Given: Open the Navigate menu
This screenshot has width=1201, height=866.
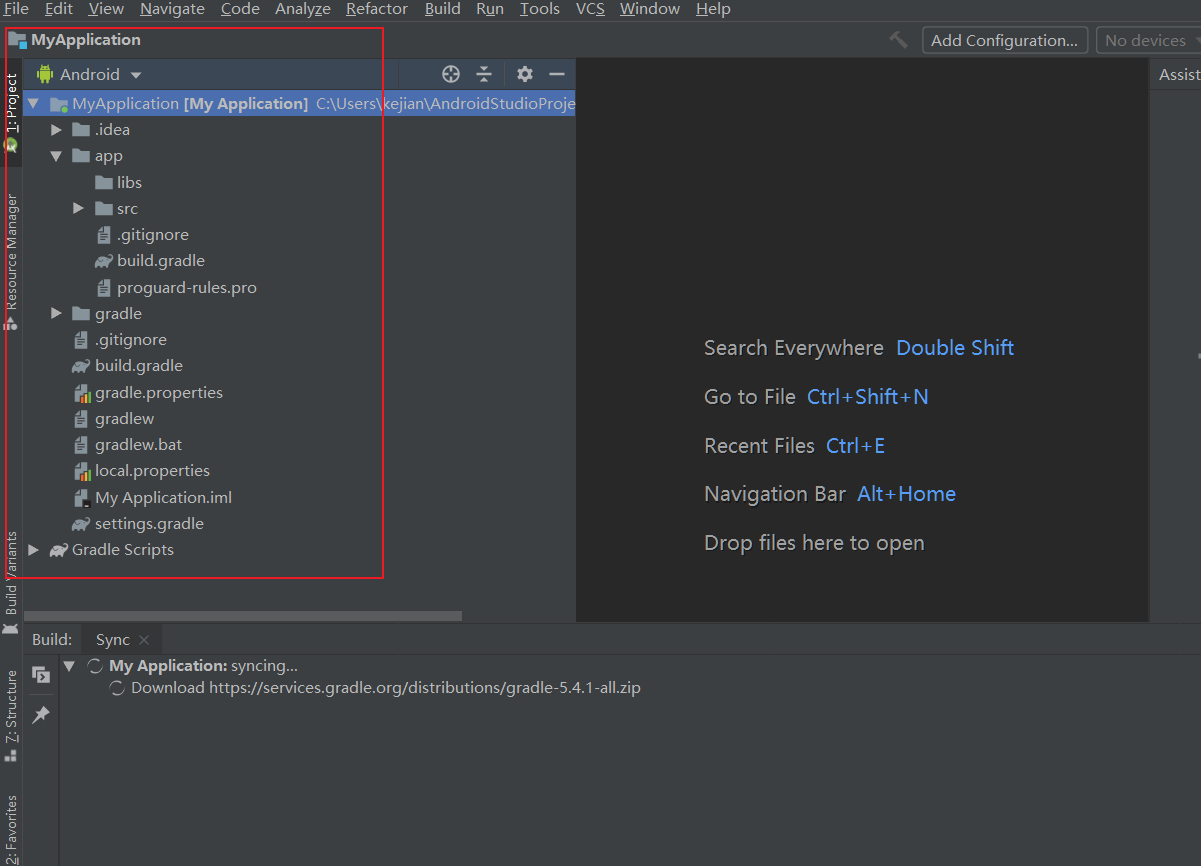Looking at the screenshot, I should coord(172,9).
